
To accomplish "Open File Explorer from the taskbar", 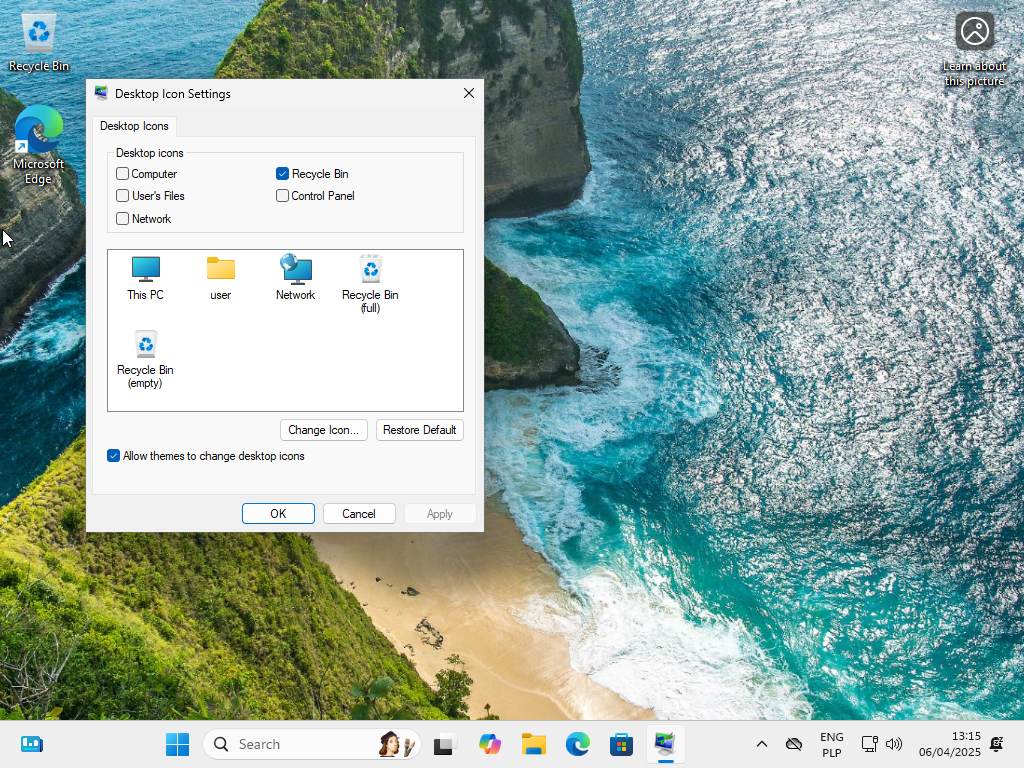I will click(533, 744).
